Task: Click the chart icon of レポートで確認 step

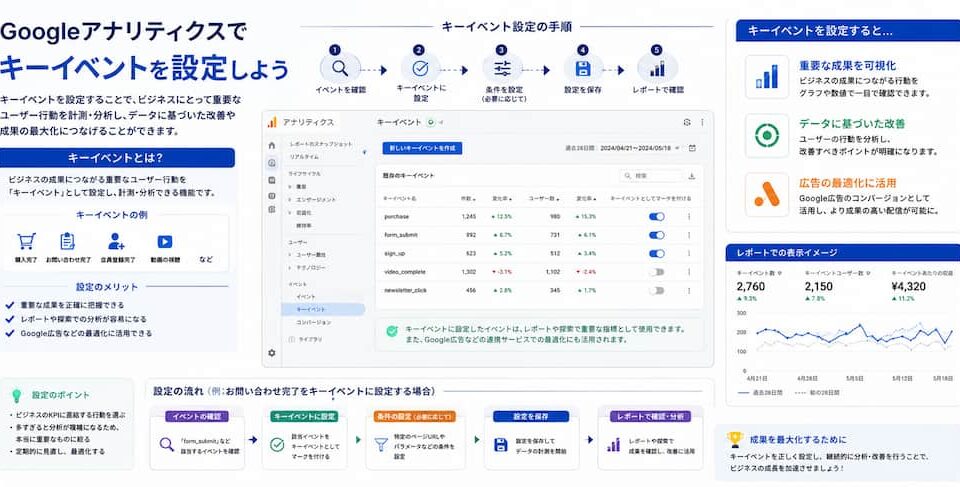Action: (658, 68)
